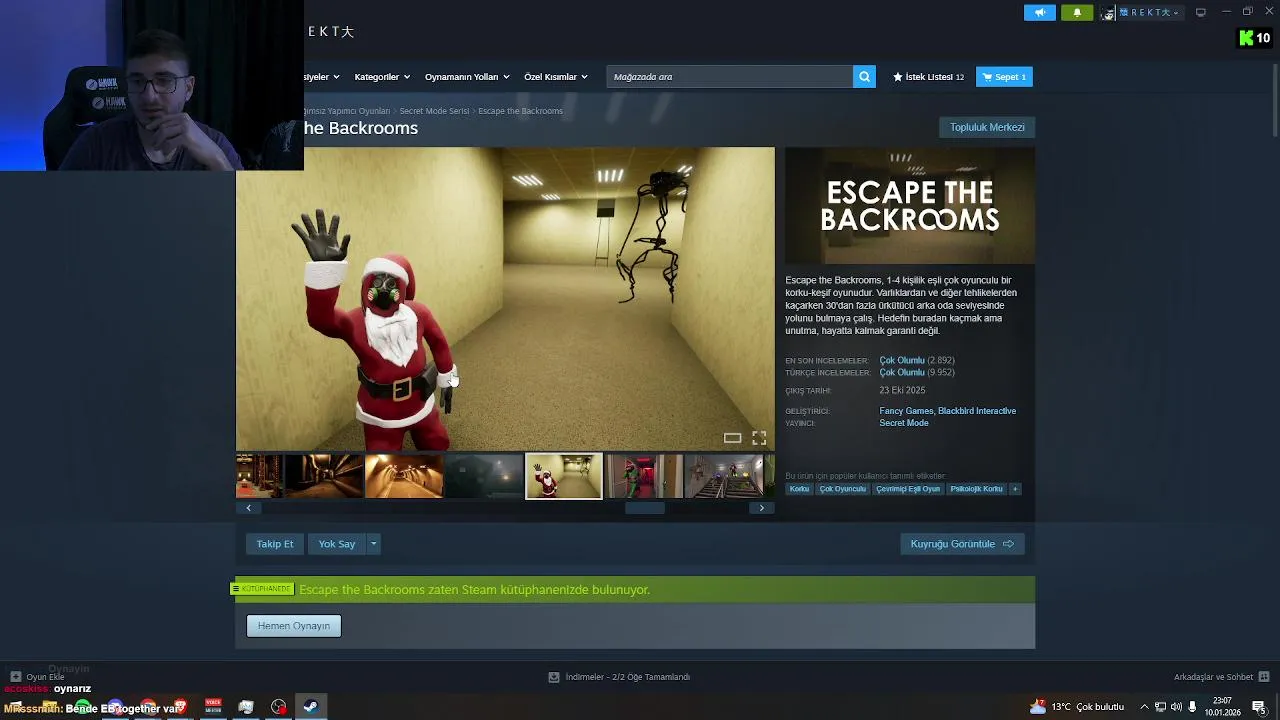Click the Çok Oyunculu tag

(843, 489)
